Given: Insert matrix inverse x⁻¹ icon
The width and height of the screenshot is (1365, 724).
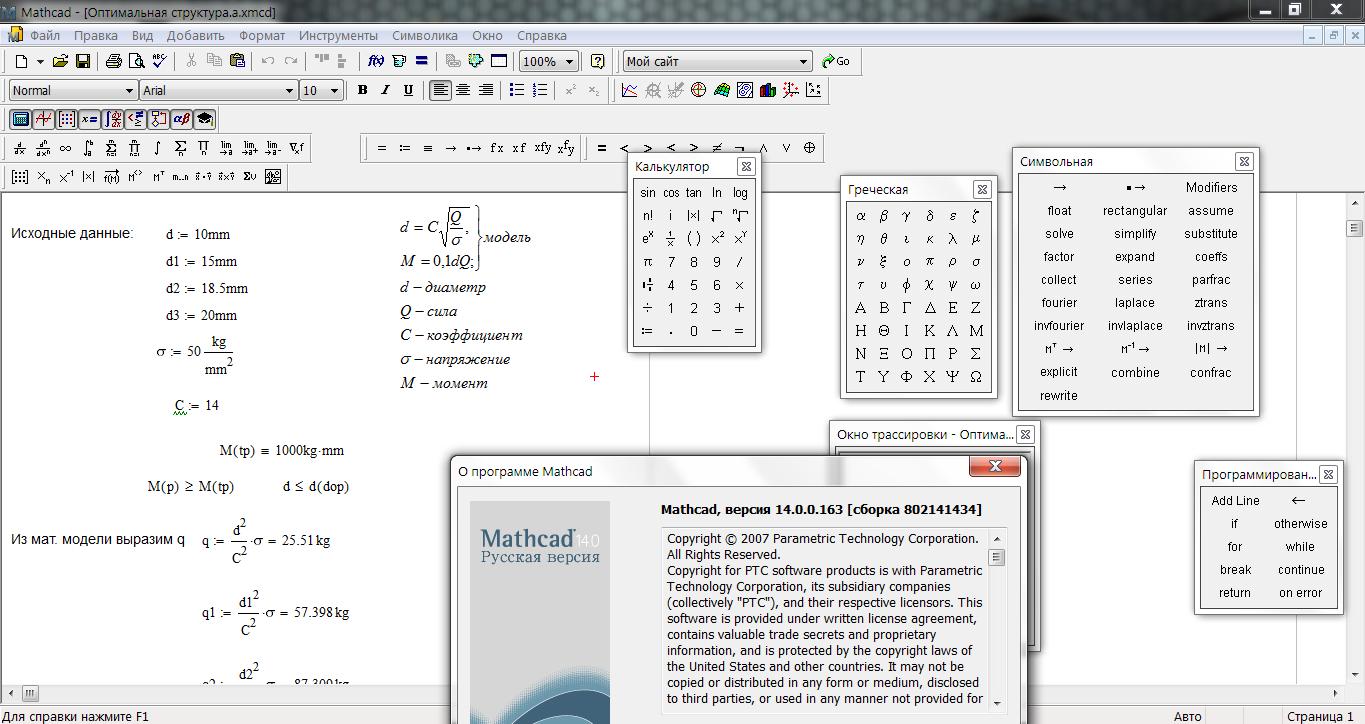Looking at the screenshot, I should (65, 177).
